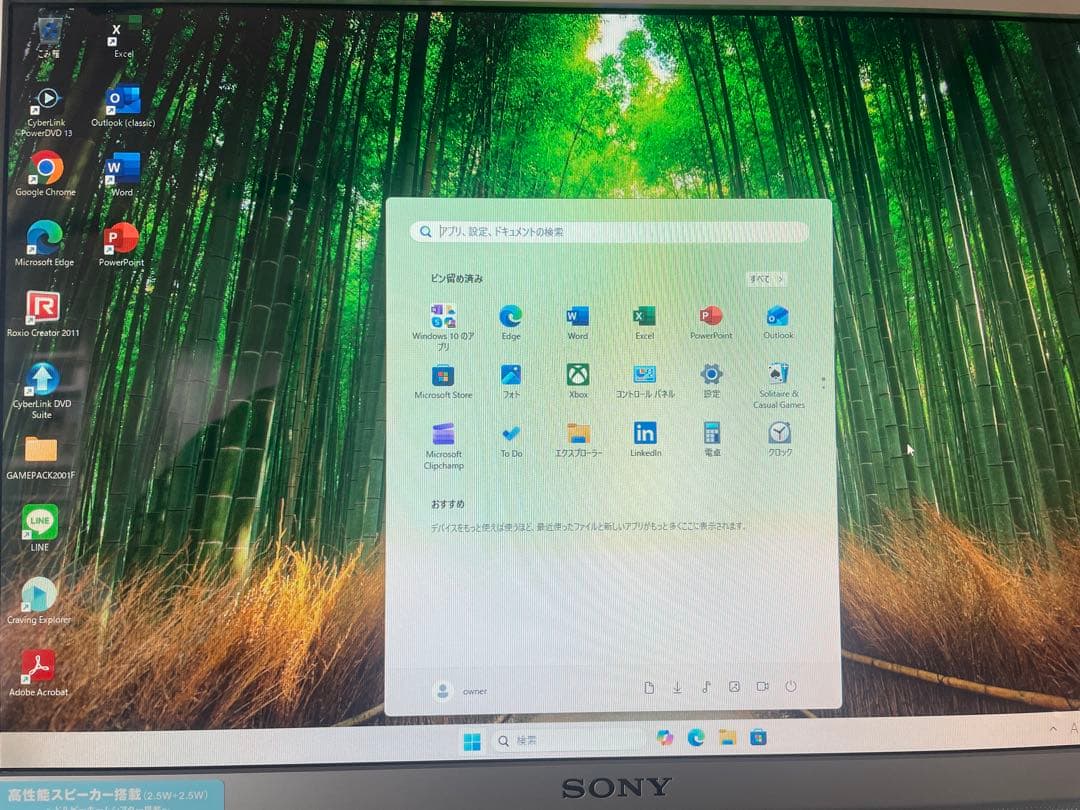Open PowerPoint from the Start menu
Screen dimensions: 1080x810
click(711, 318)
